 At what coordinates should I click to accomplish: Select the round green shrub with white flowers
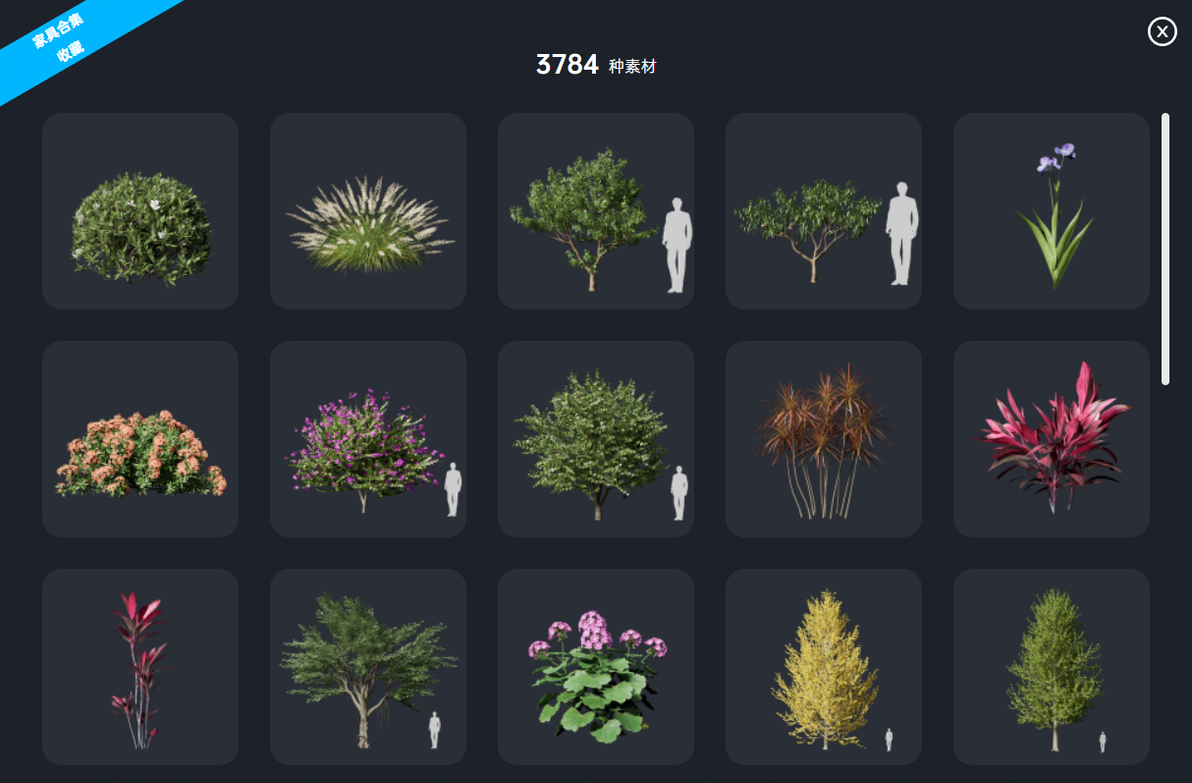click(x=140, y=211)
